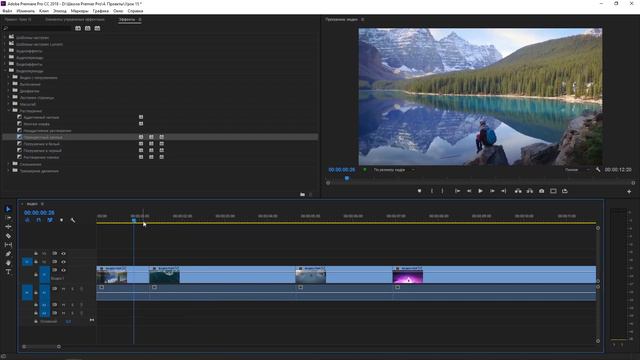Image resolution: width=640 pixels, height=360 pixels.
Task: Click Mark In in the Program monitor
Action: coord(432,191)
